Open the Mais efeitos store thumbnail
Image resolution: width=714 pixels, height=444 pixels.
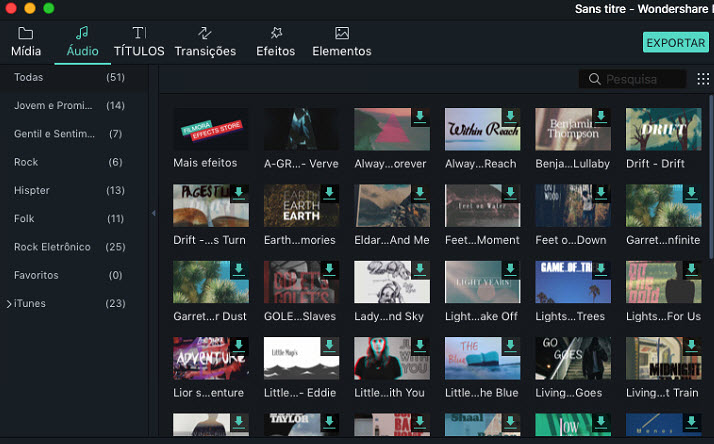click(x=211, y=129)
